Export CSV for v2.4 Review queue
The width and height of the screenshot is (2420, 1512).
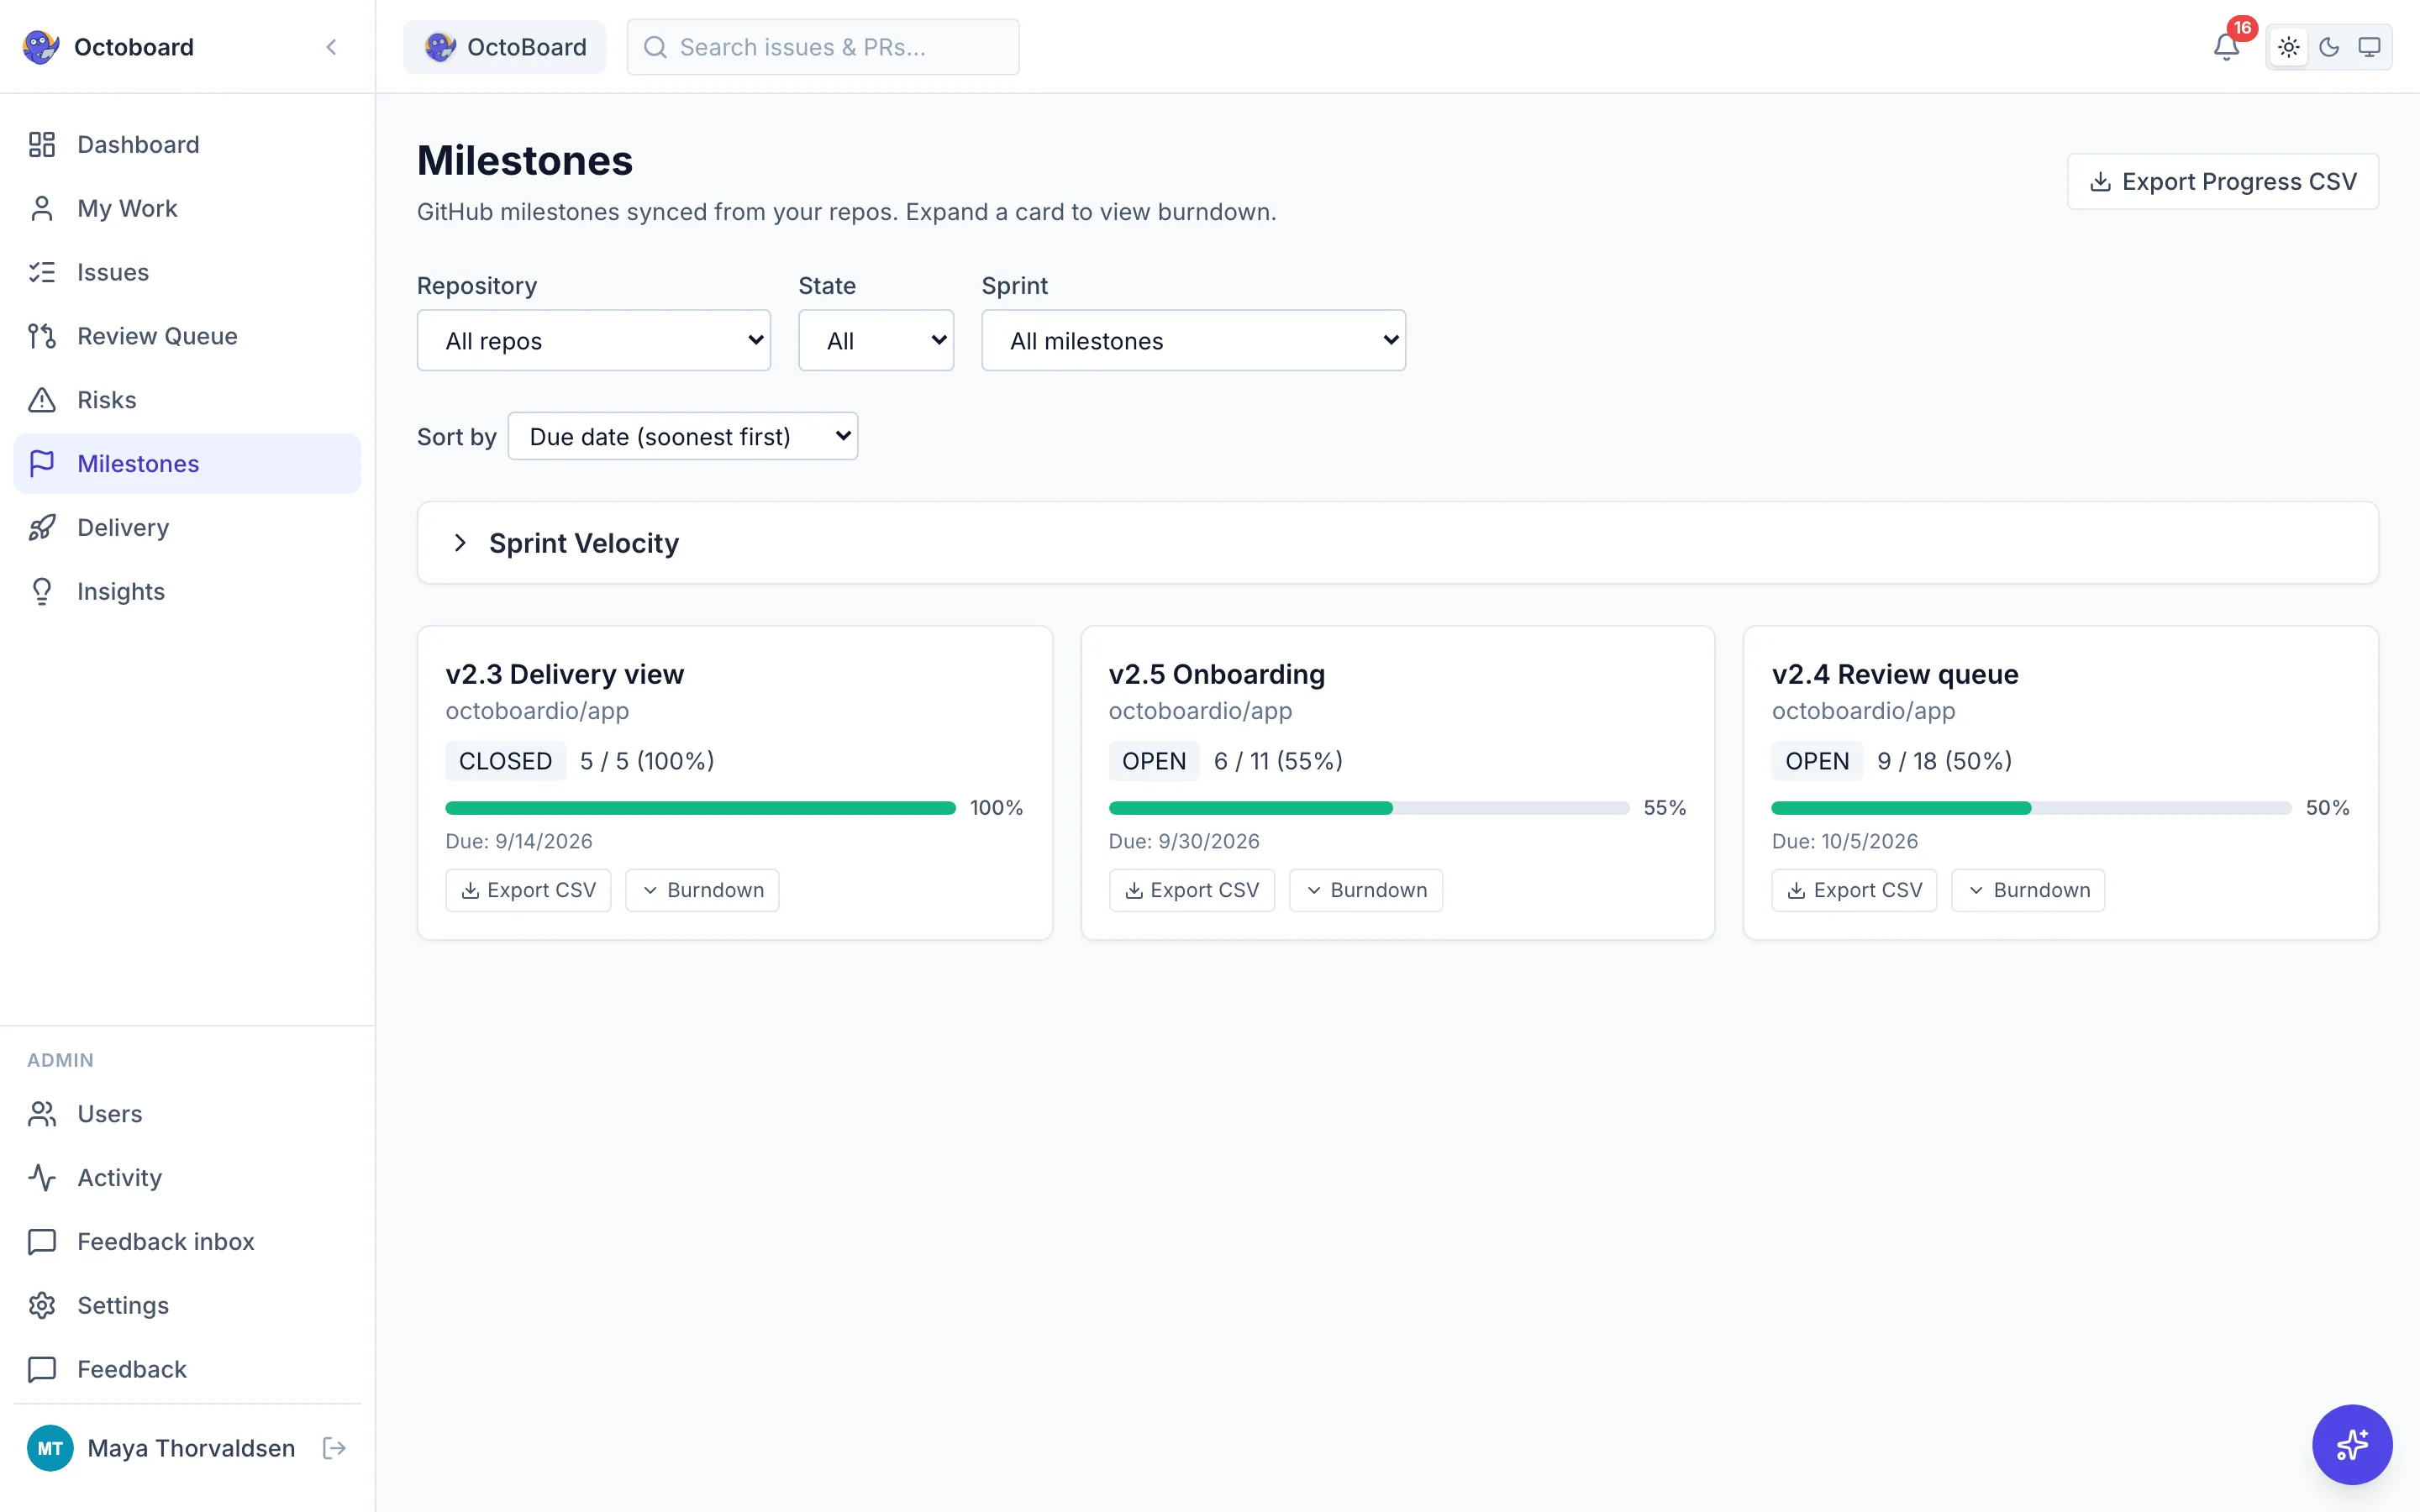(1854, 890)
